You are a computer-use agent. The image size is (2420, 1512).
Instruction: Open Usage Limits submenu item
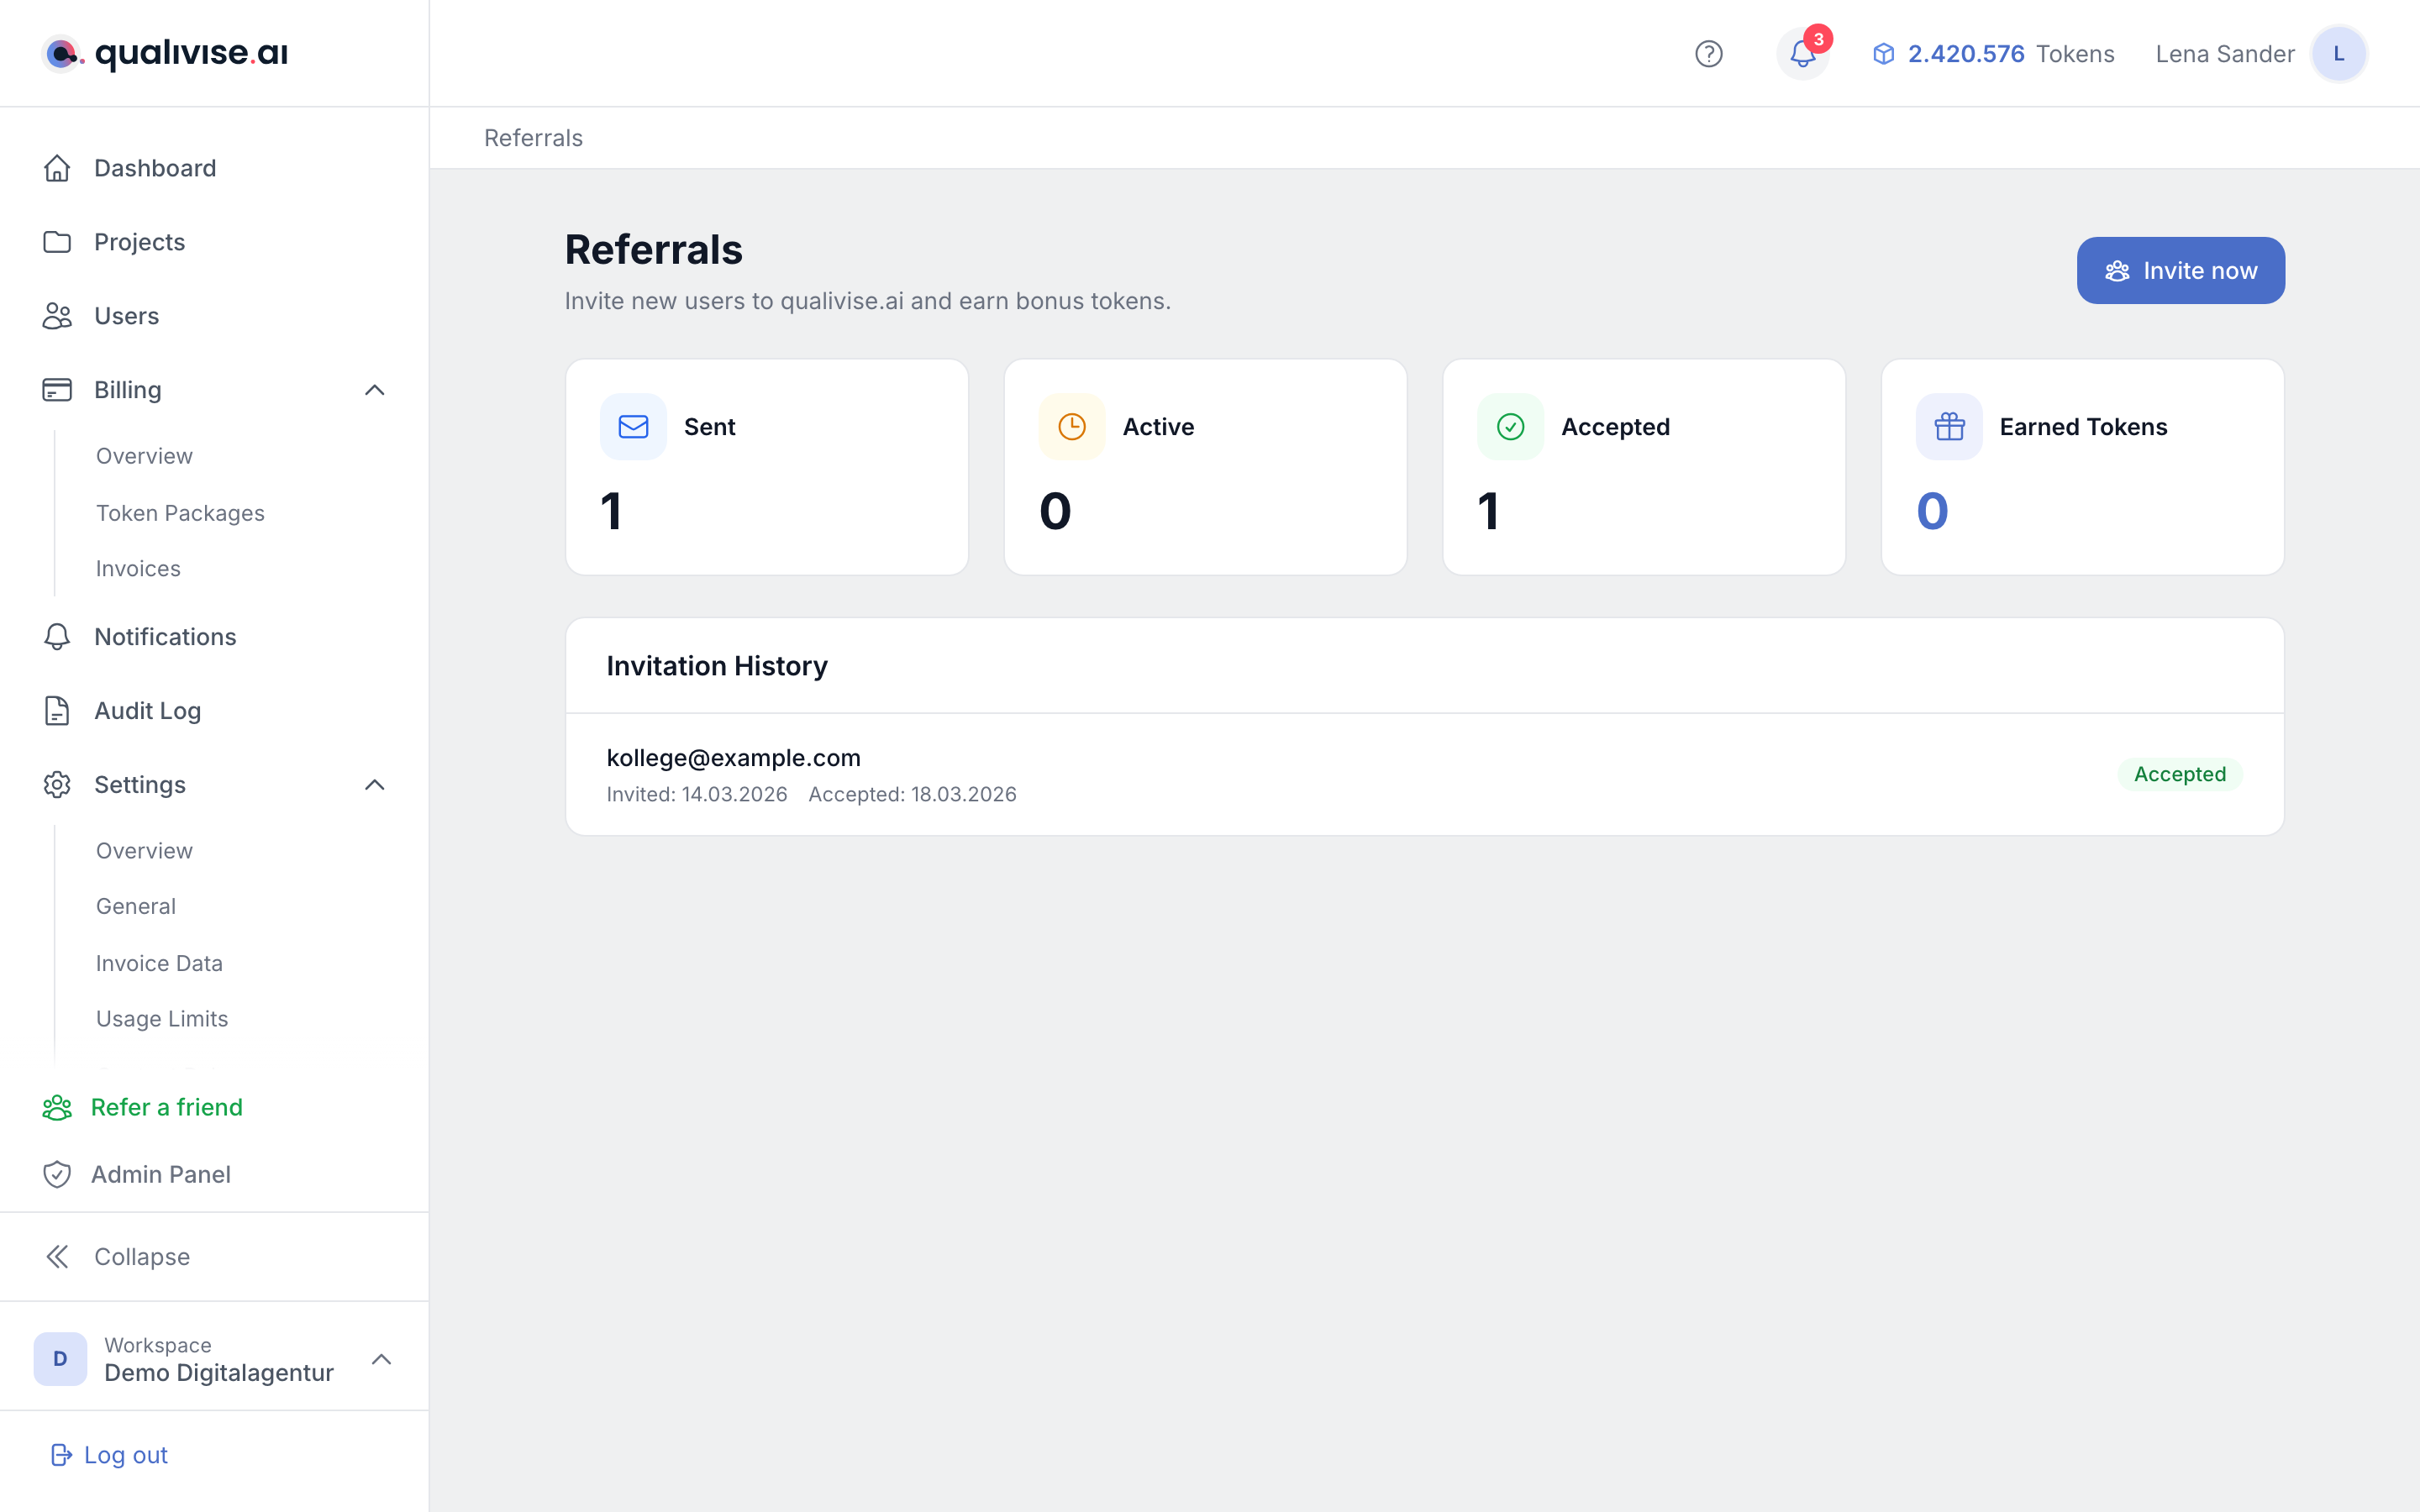coord(162,1019)
